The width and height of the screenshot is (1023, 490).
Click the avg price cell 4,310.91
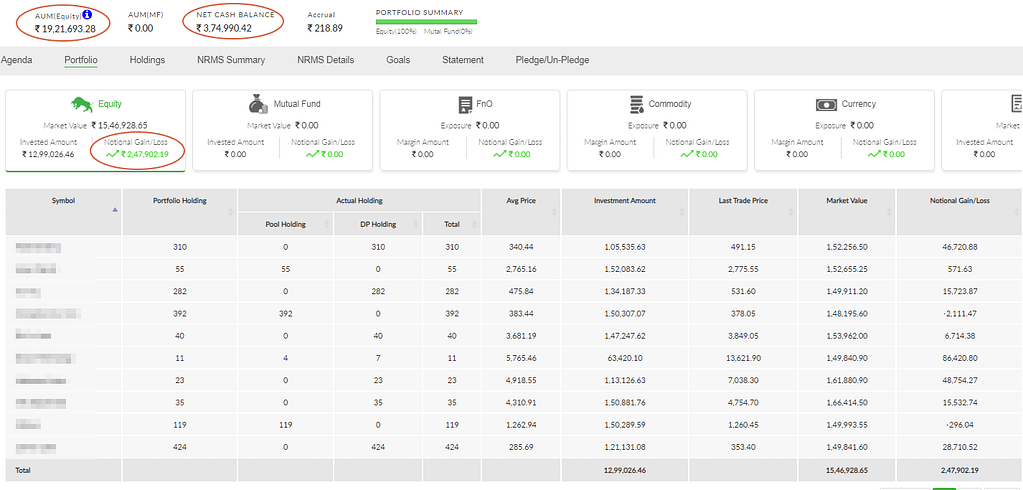coord(521,403)
